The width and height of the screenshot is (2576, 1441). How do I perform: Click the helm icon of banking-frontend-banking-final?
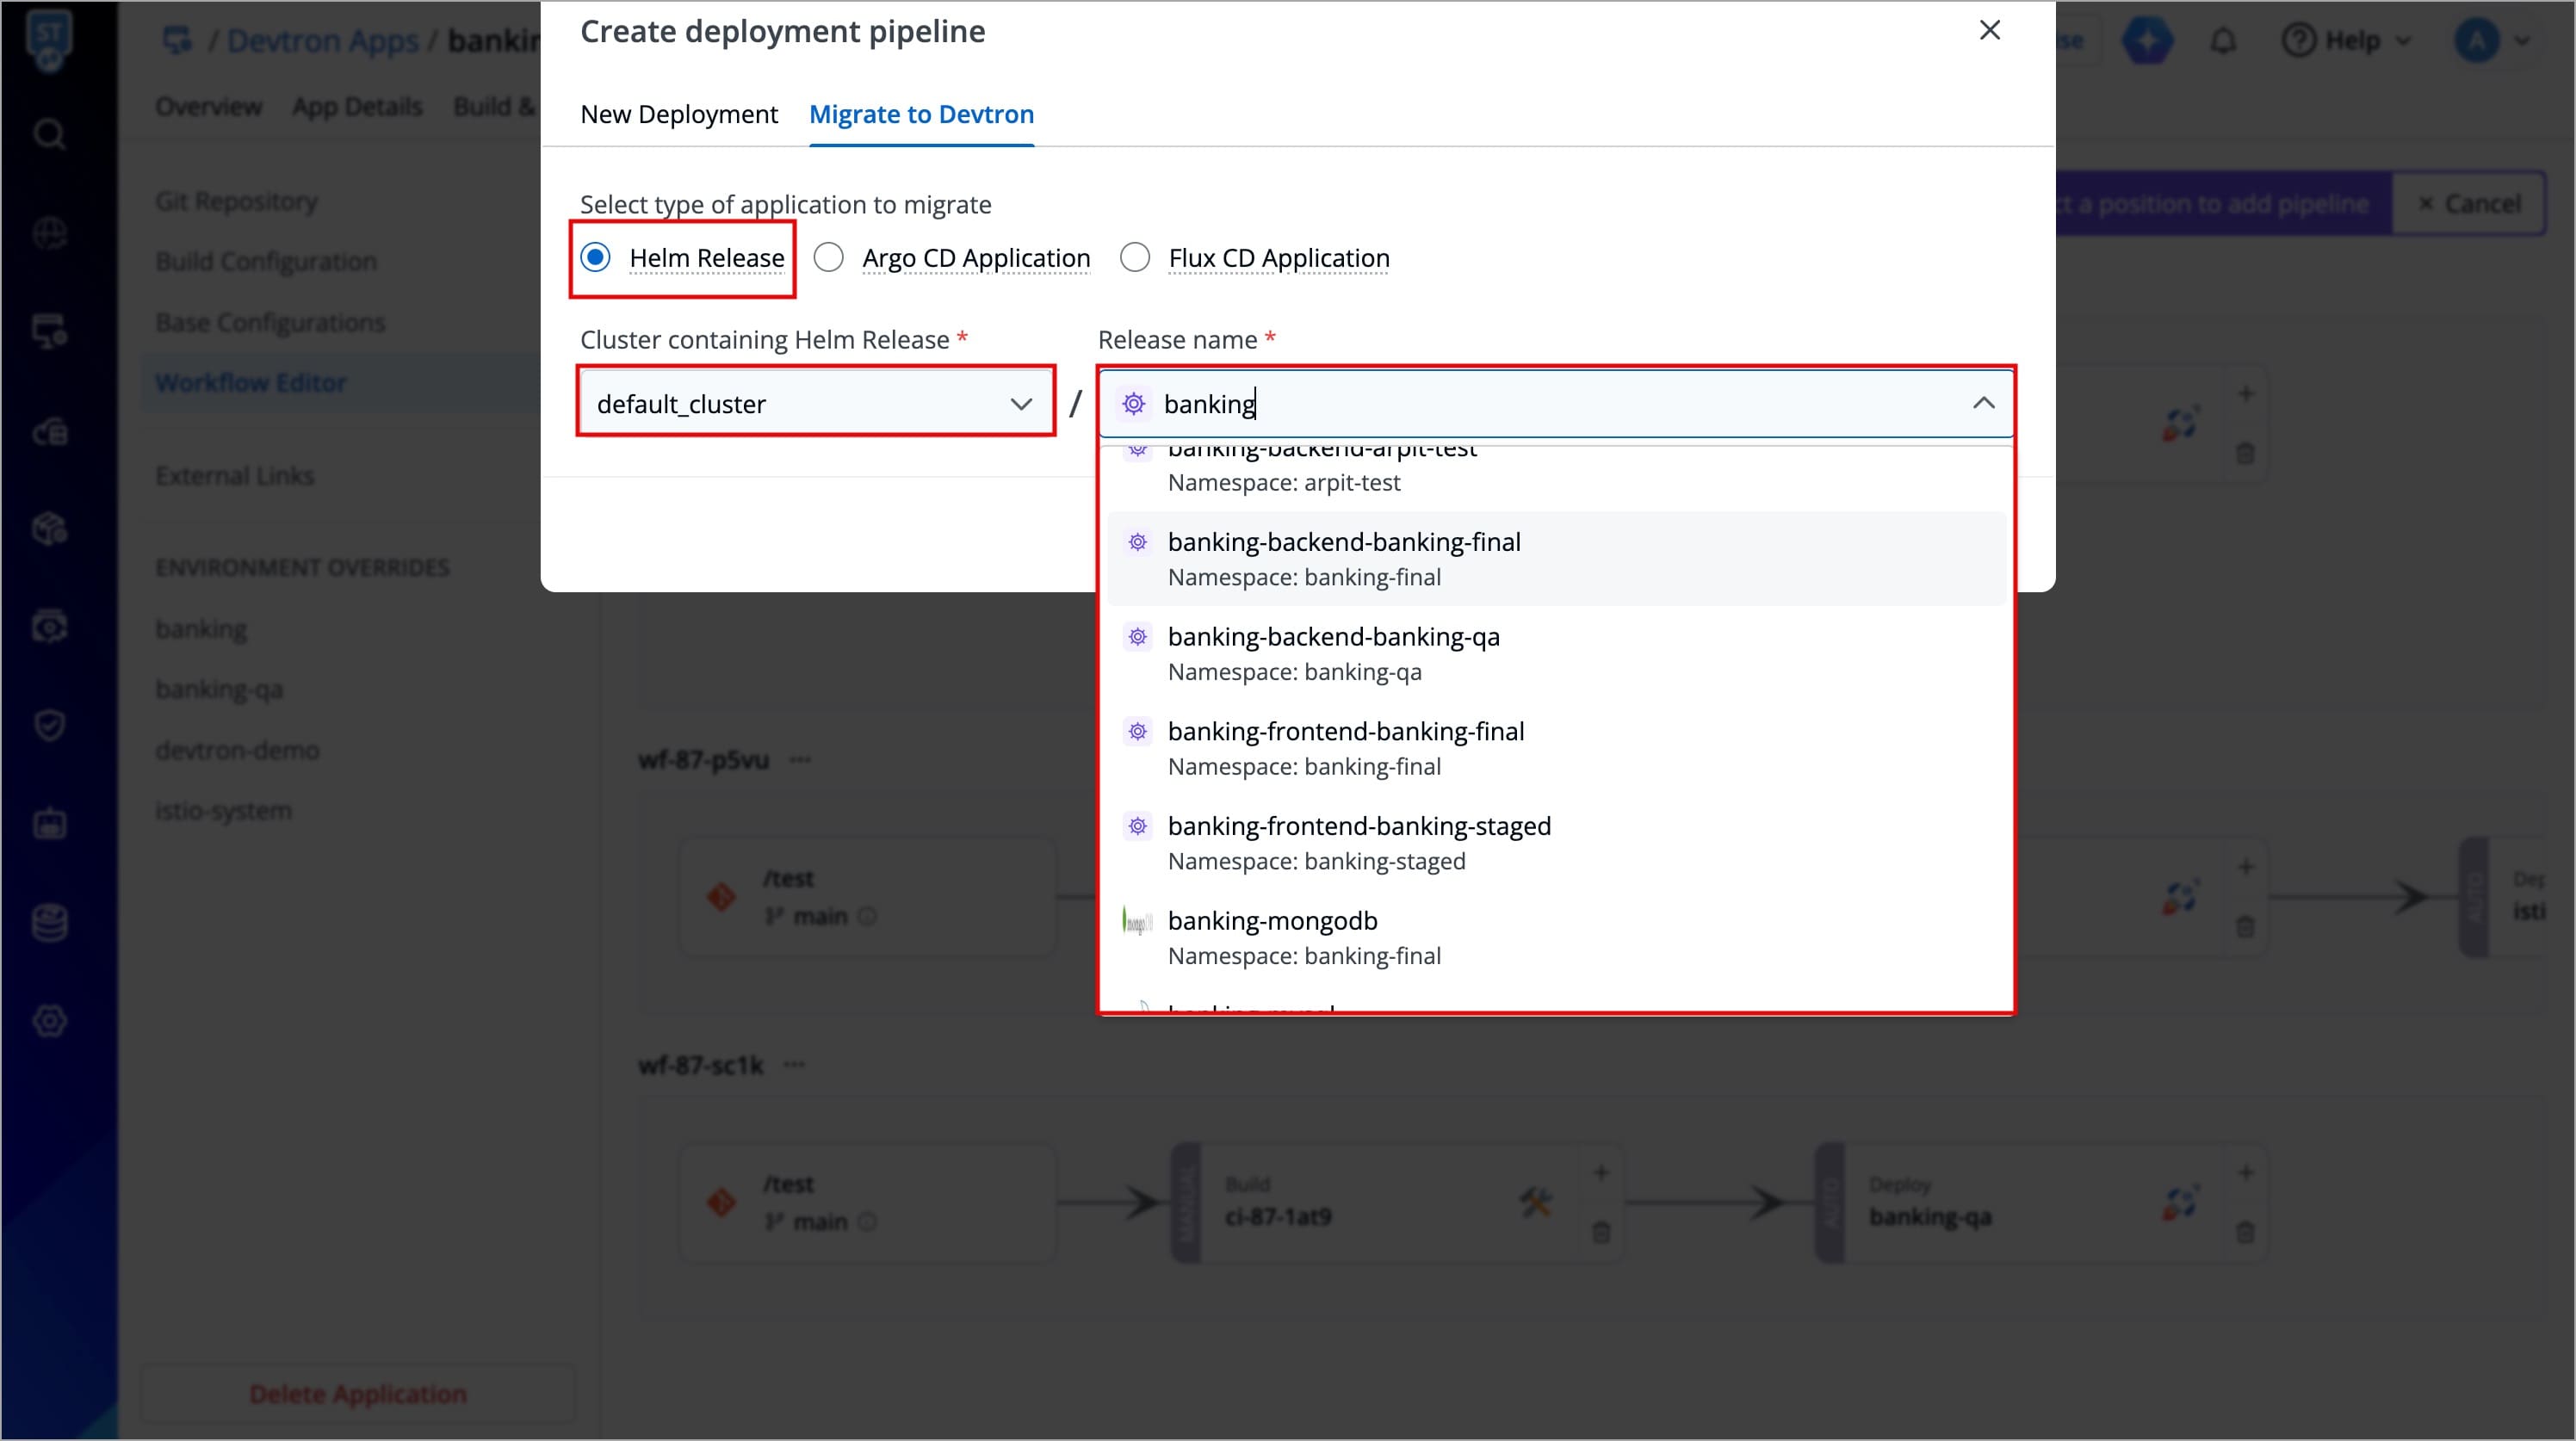click(1137, 731)
